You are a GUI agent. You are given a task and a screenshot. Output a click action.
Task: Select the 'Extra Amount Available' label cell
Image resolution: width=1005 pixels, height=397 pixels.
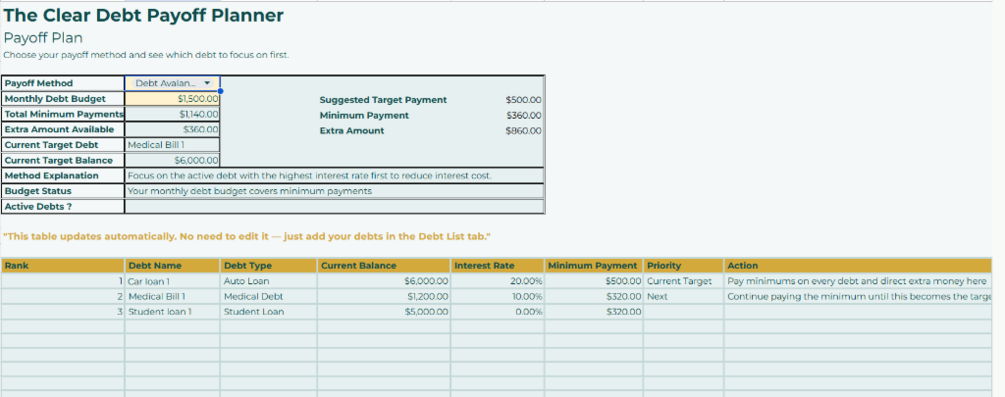pyautogui.click(x=63, y=130)
